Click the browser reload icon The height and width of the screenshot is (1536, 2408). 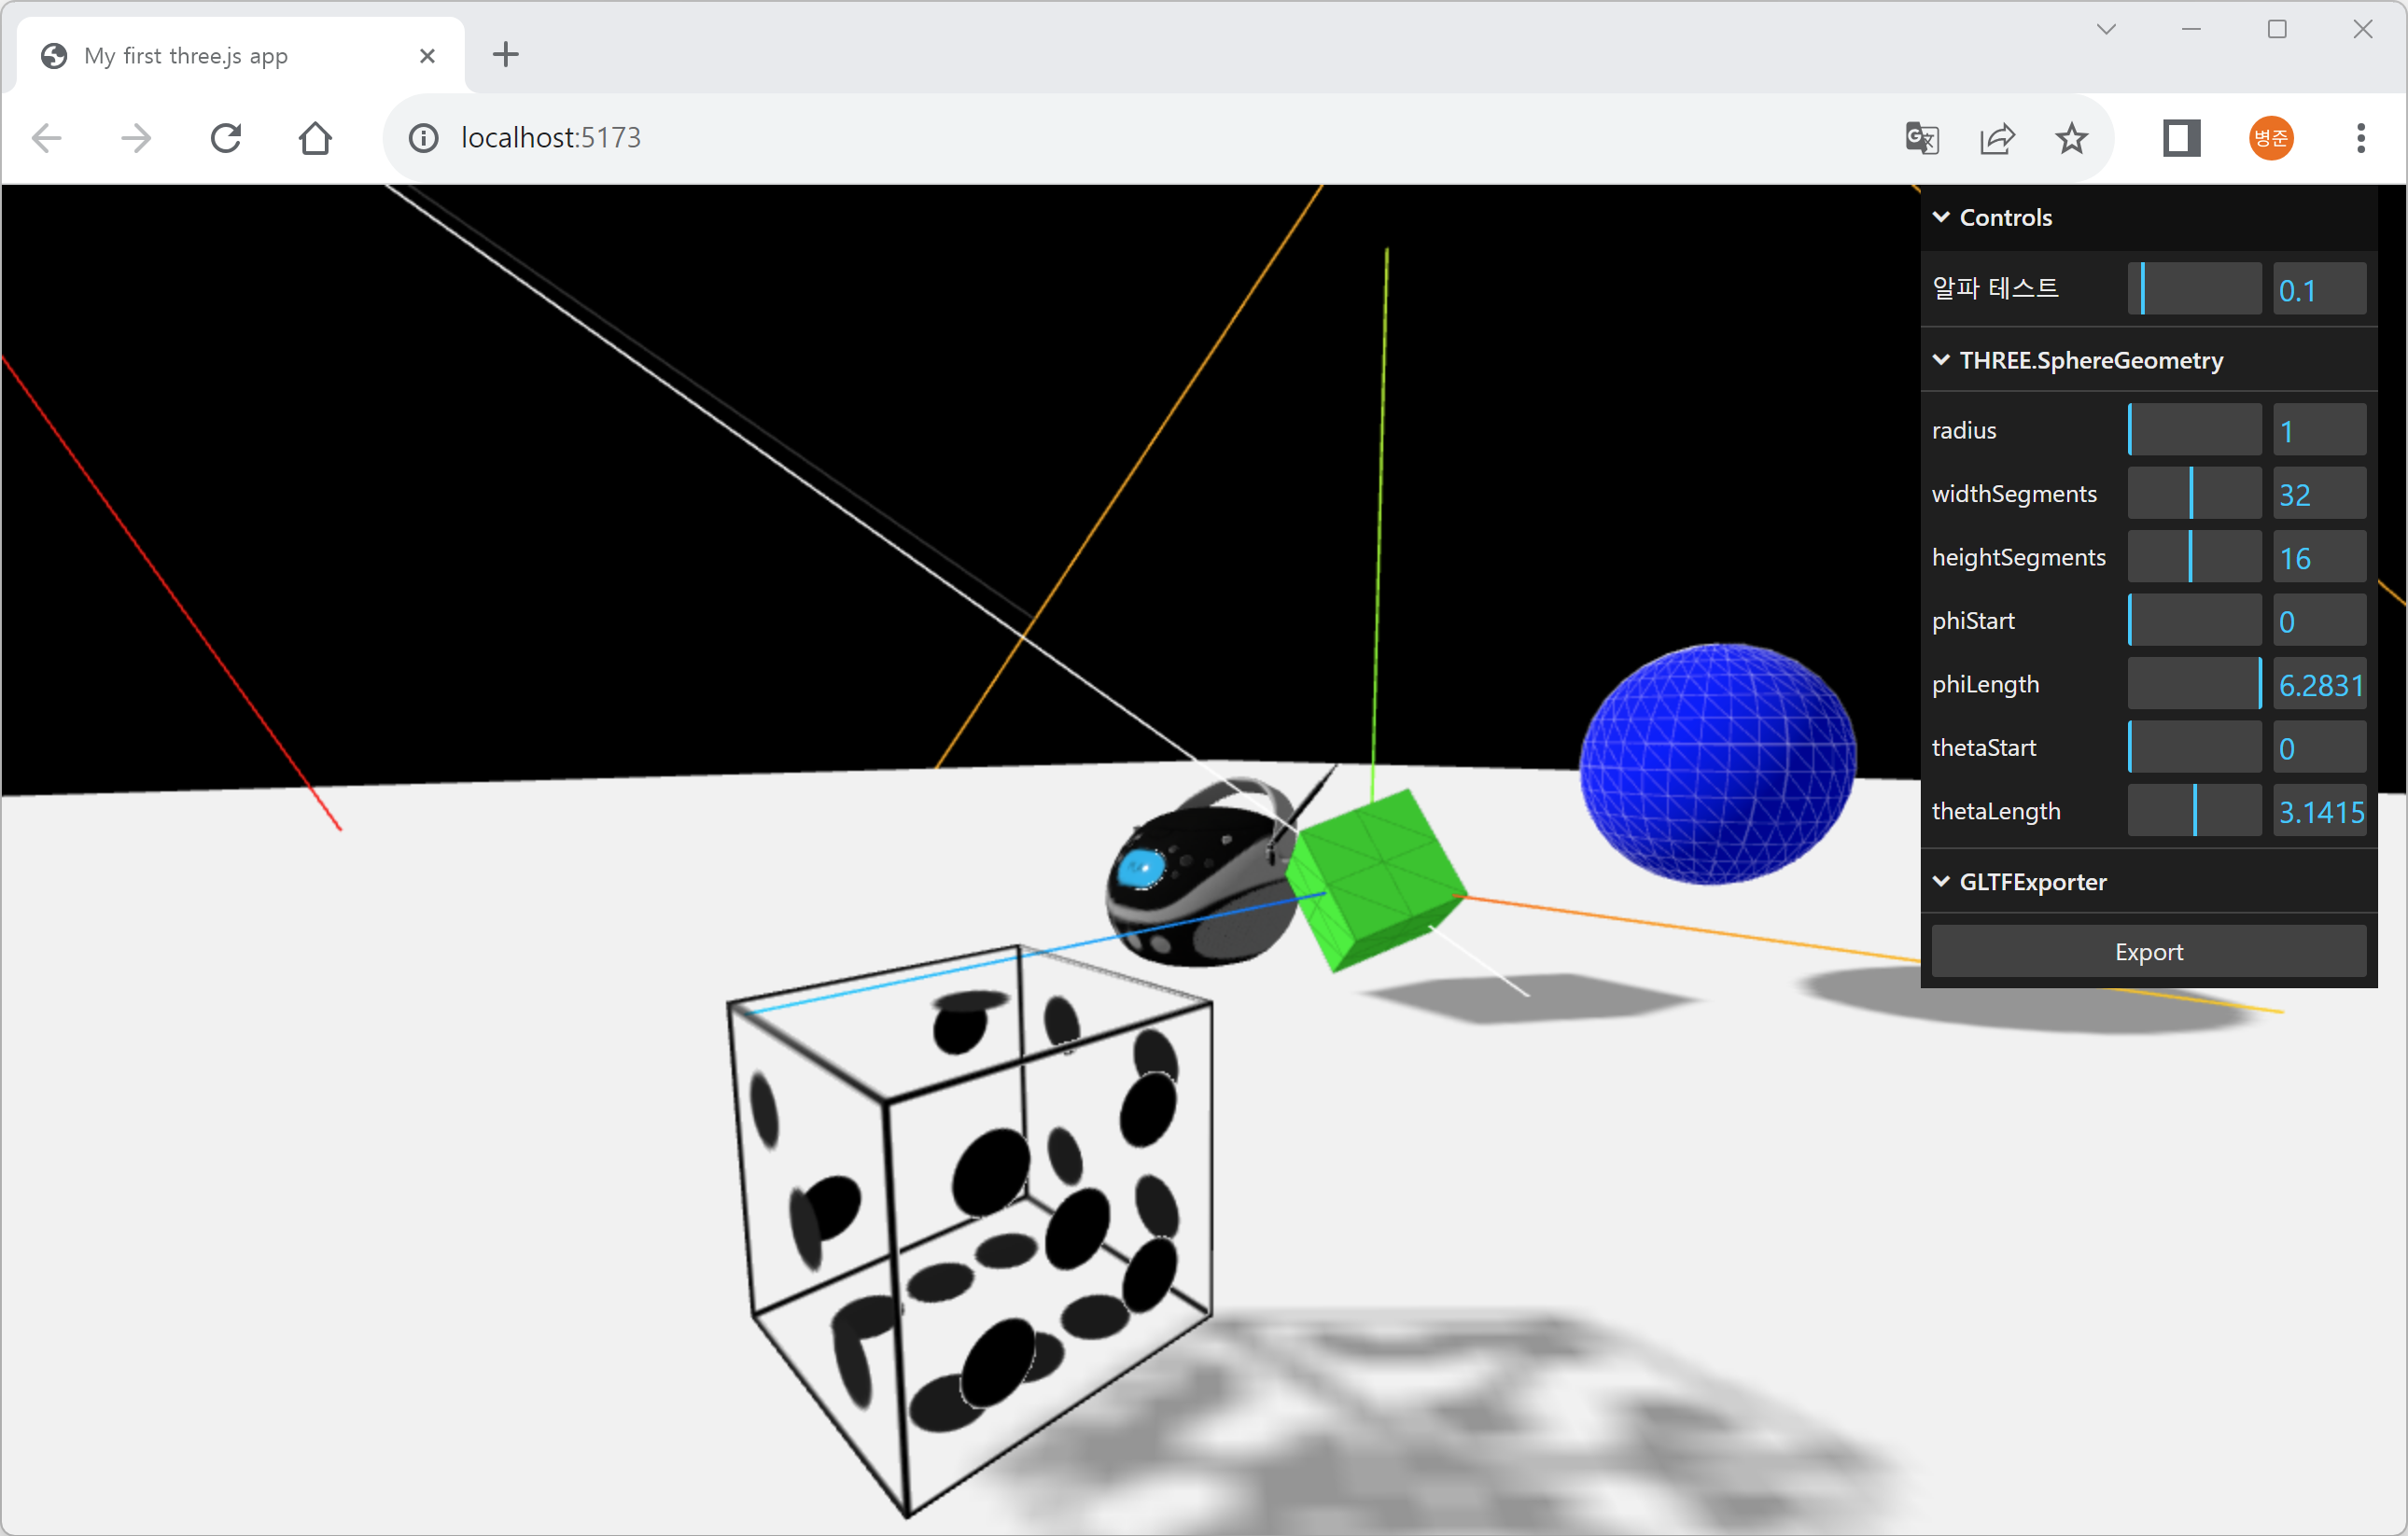(226, 138)
